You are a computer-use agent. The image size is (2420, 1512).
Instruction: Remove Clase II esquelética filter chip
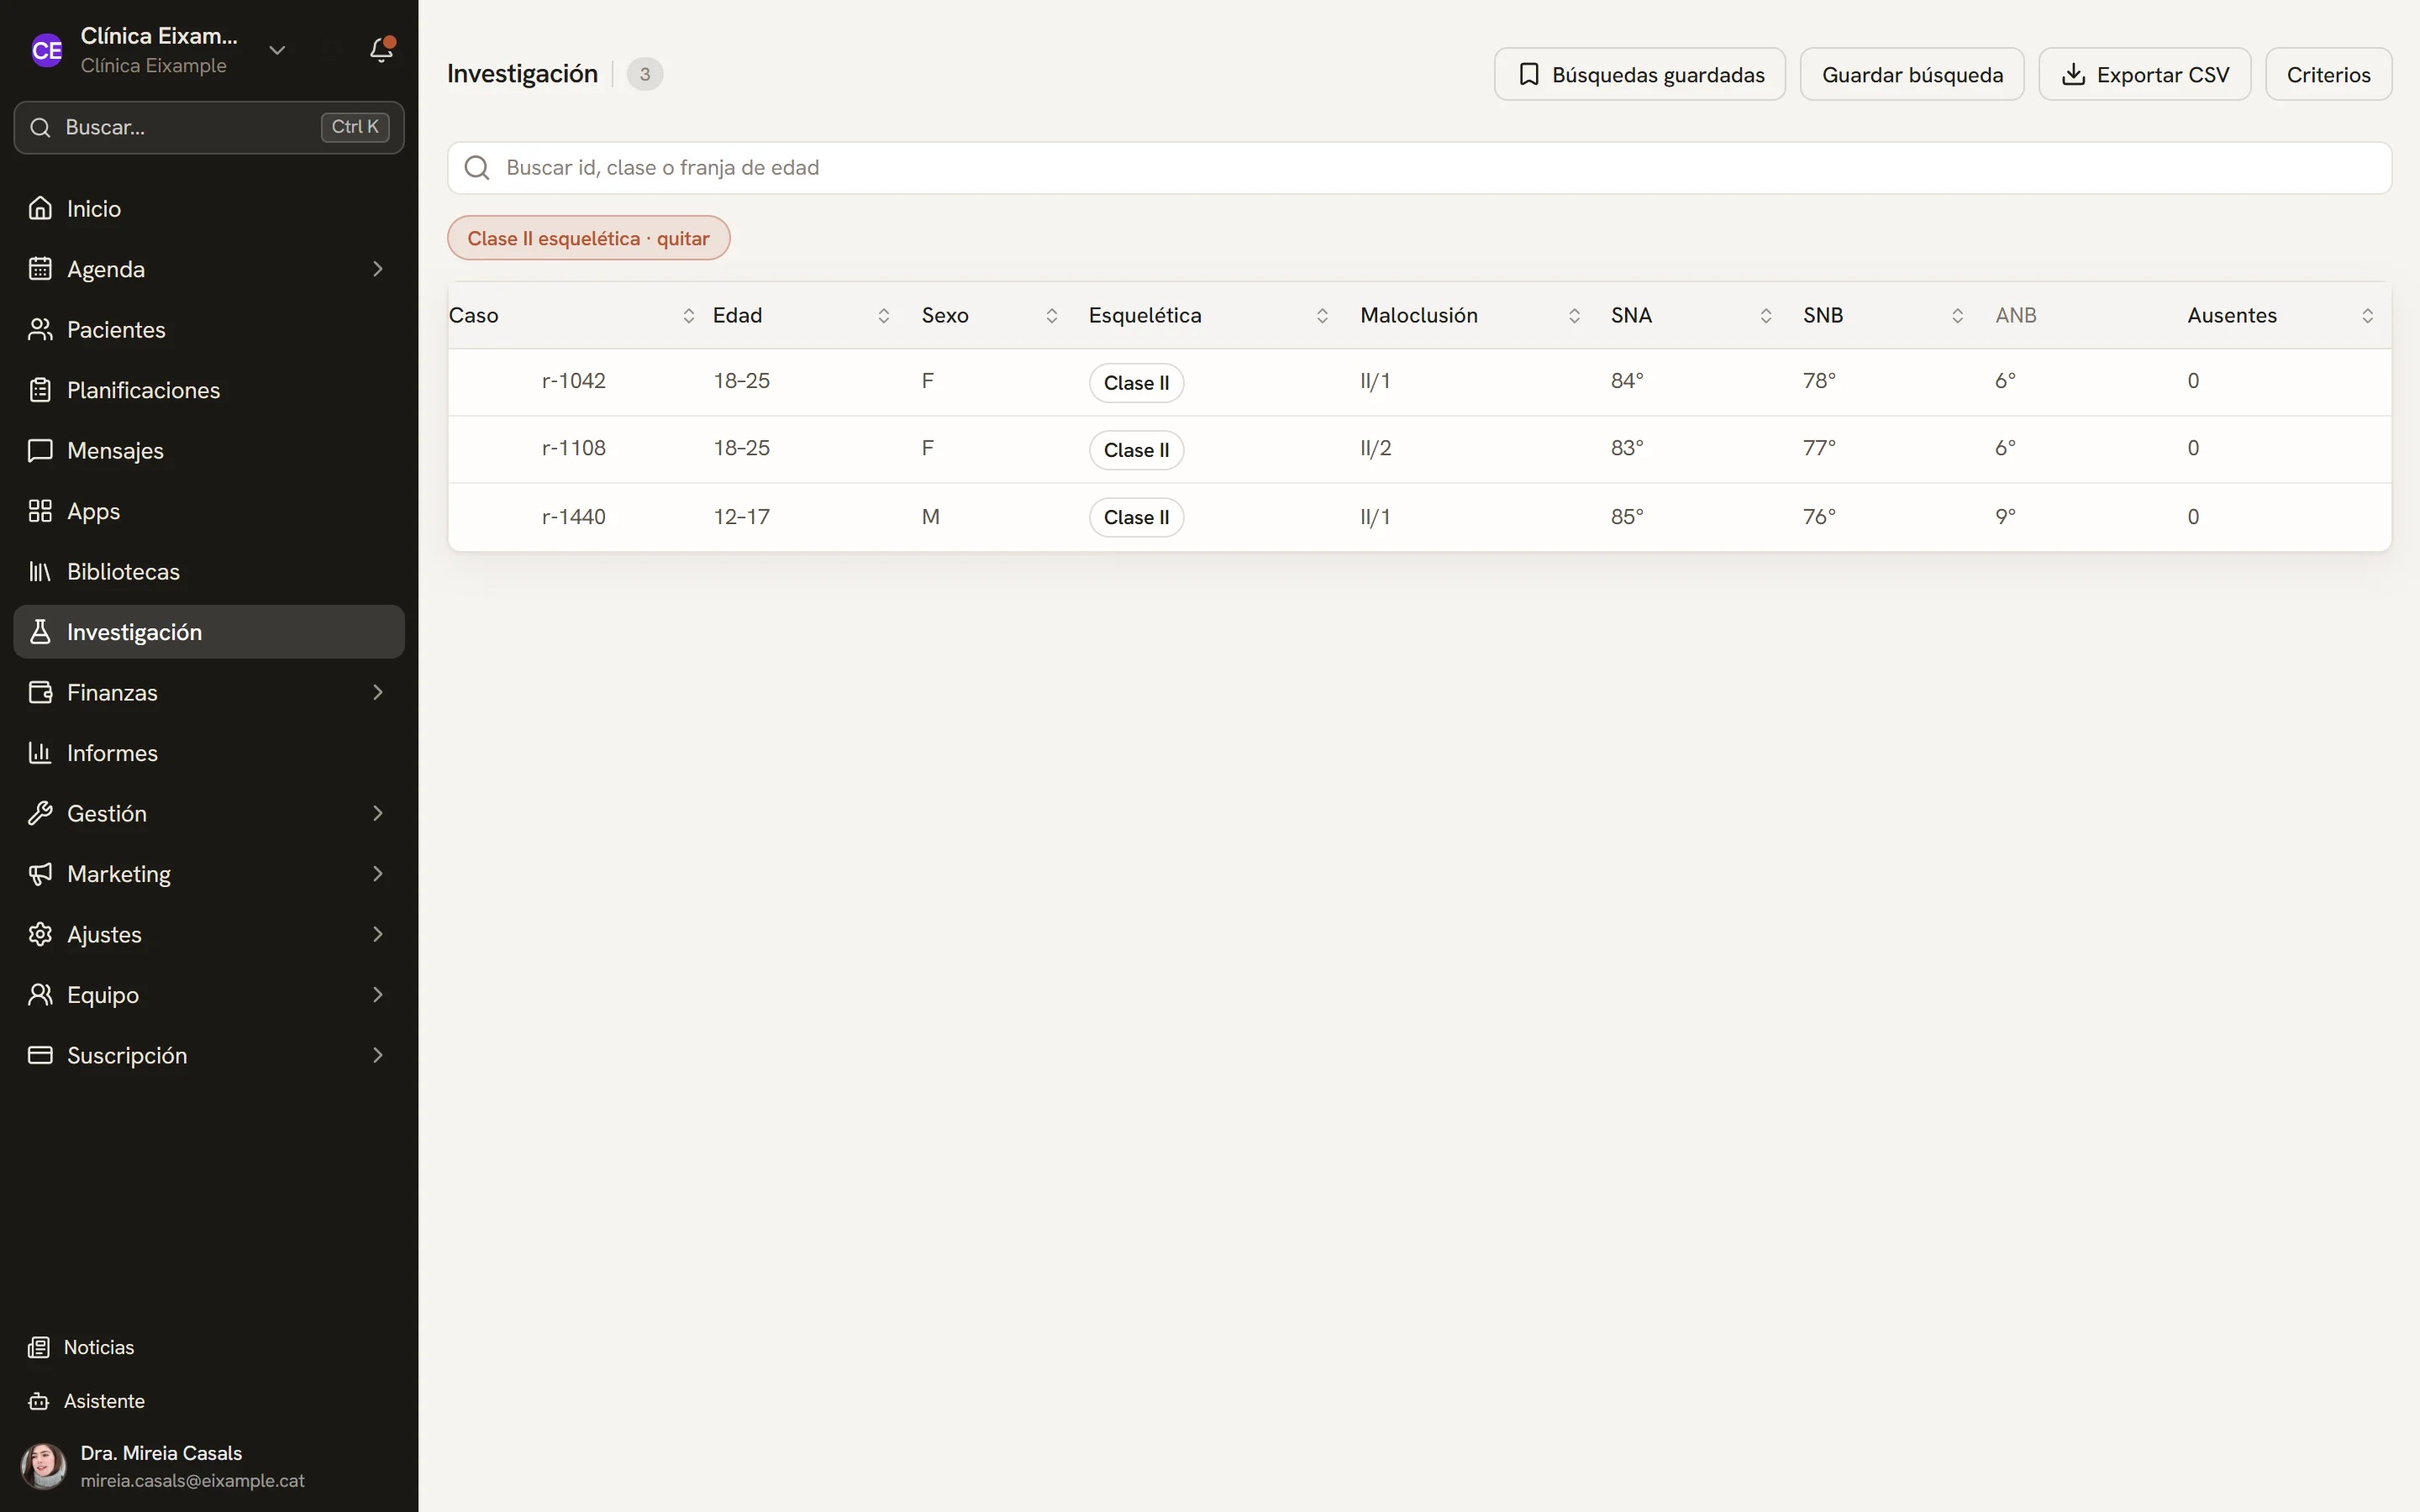[588, 238]
